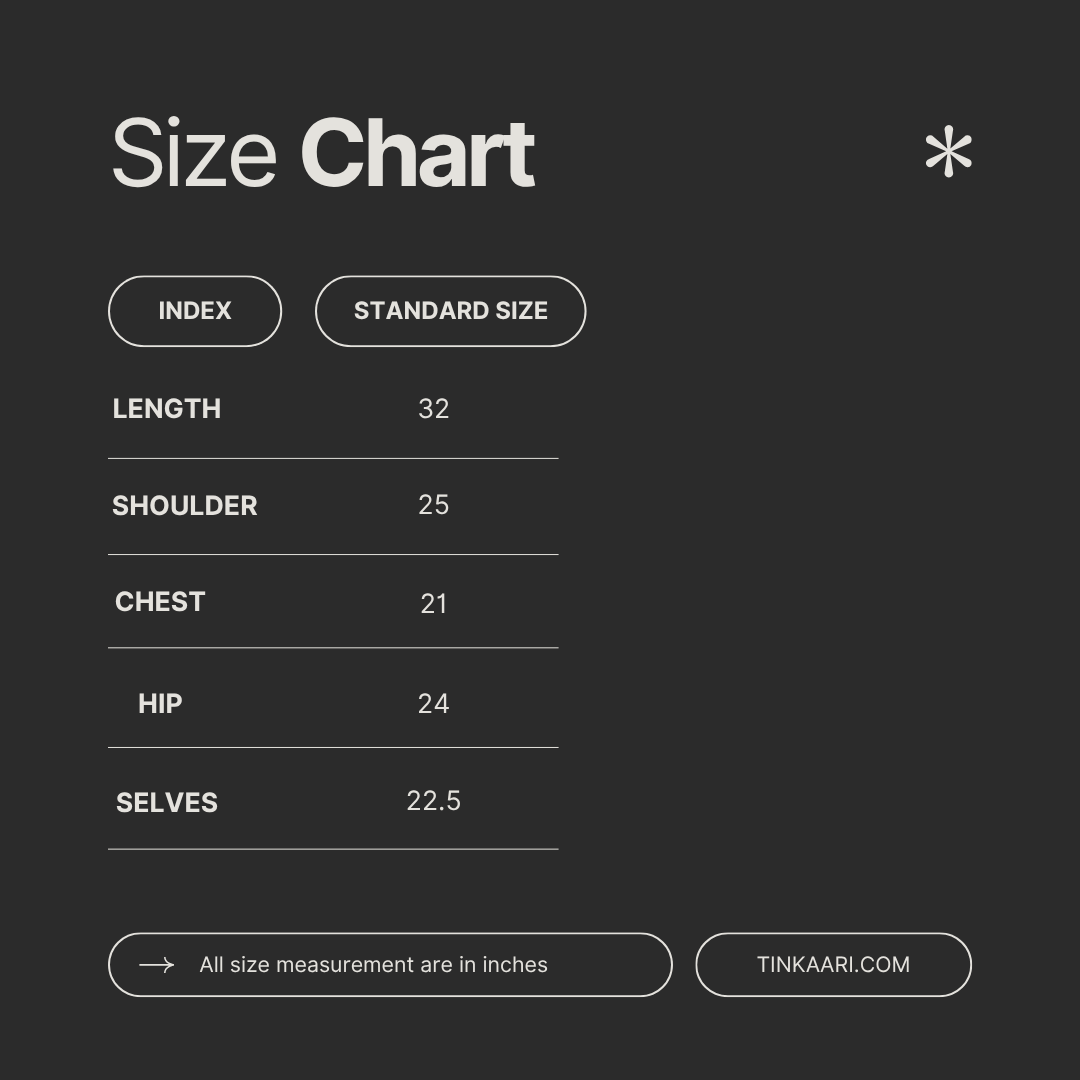Click the word 'Size' in the heading
The image size is (1080, 1080).
pyautogui.click(x=194, y=154)
